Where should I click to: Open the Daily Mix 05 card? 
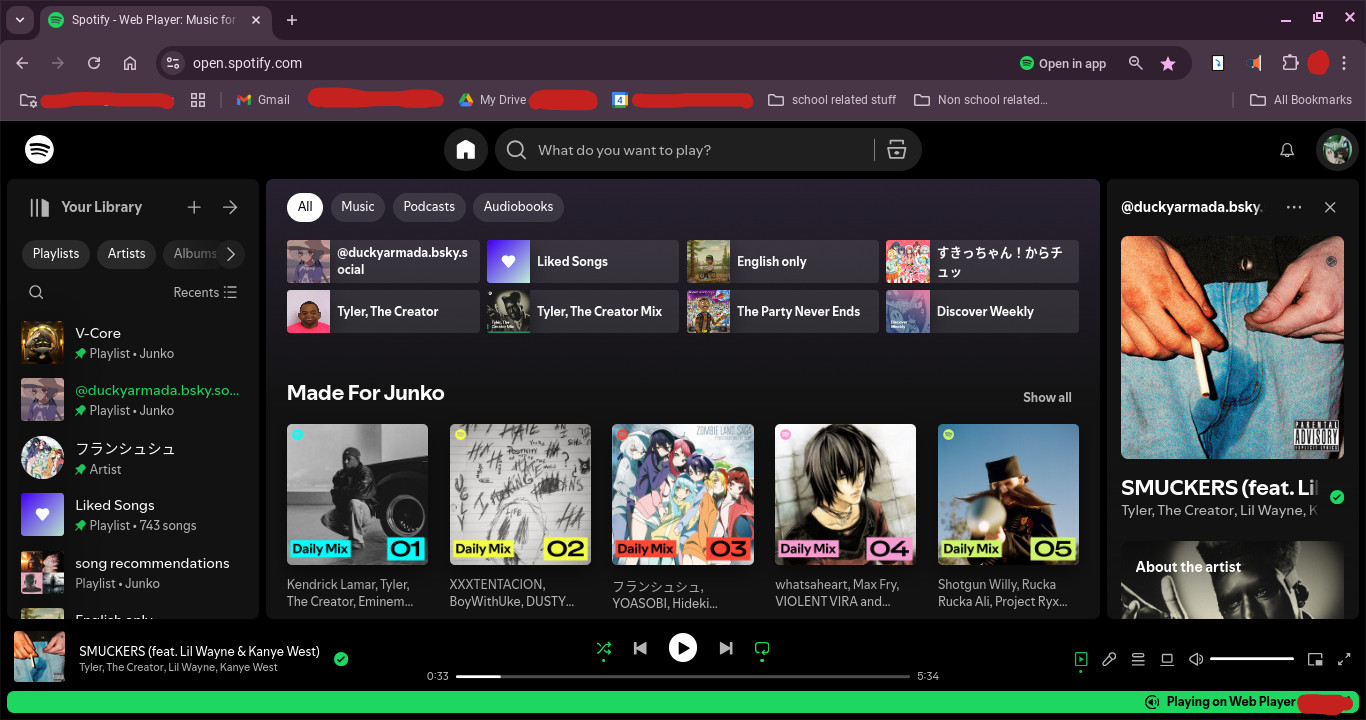1008,517
